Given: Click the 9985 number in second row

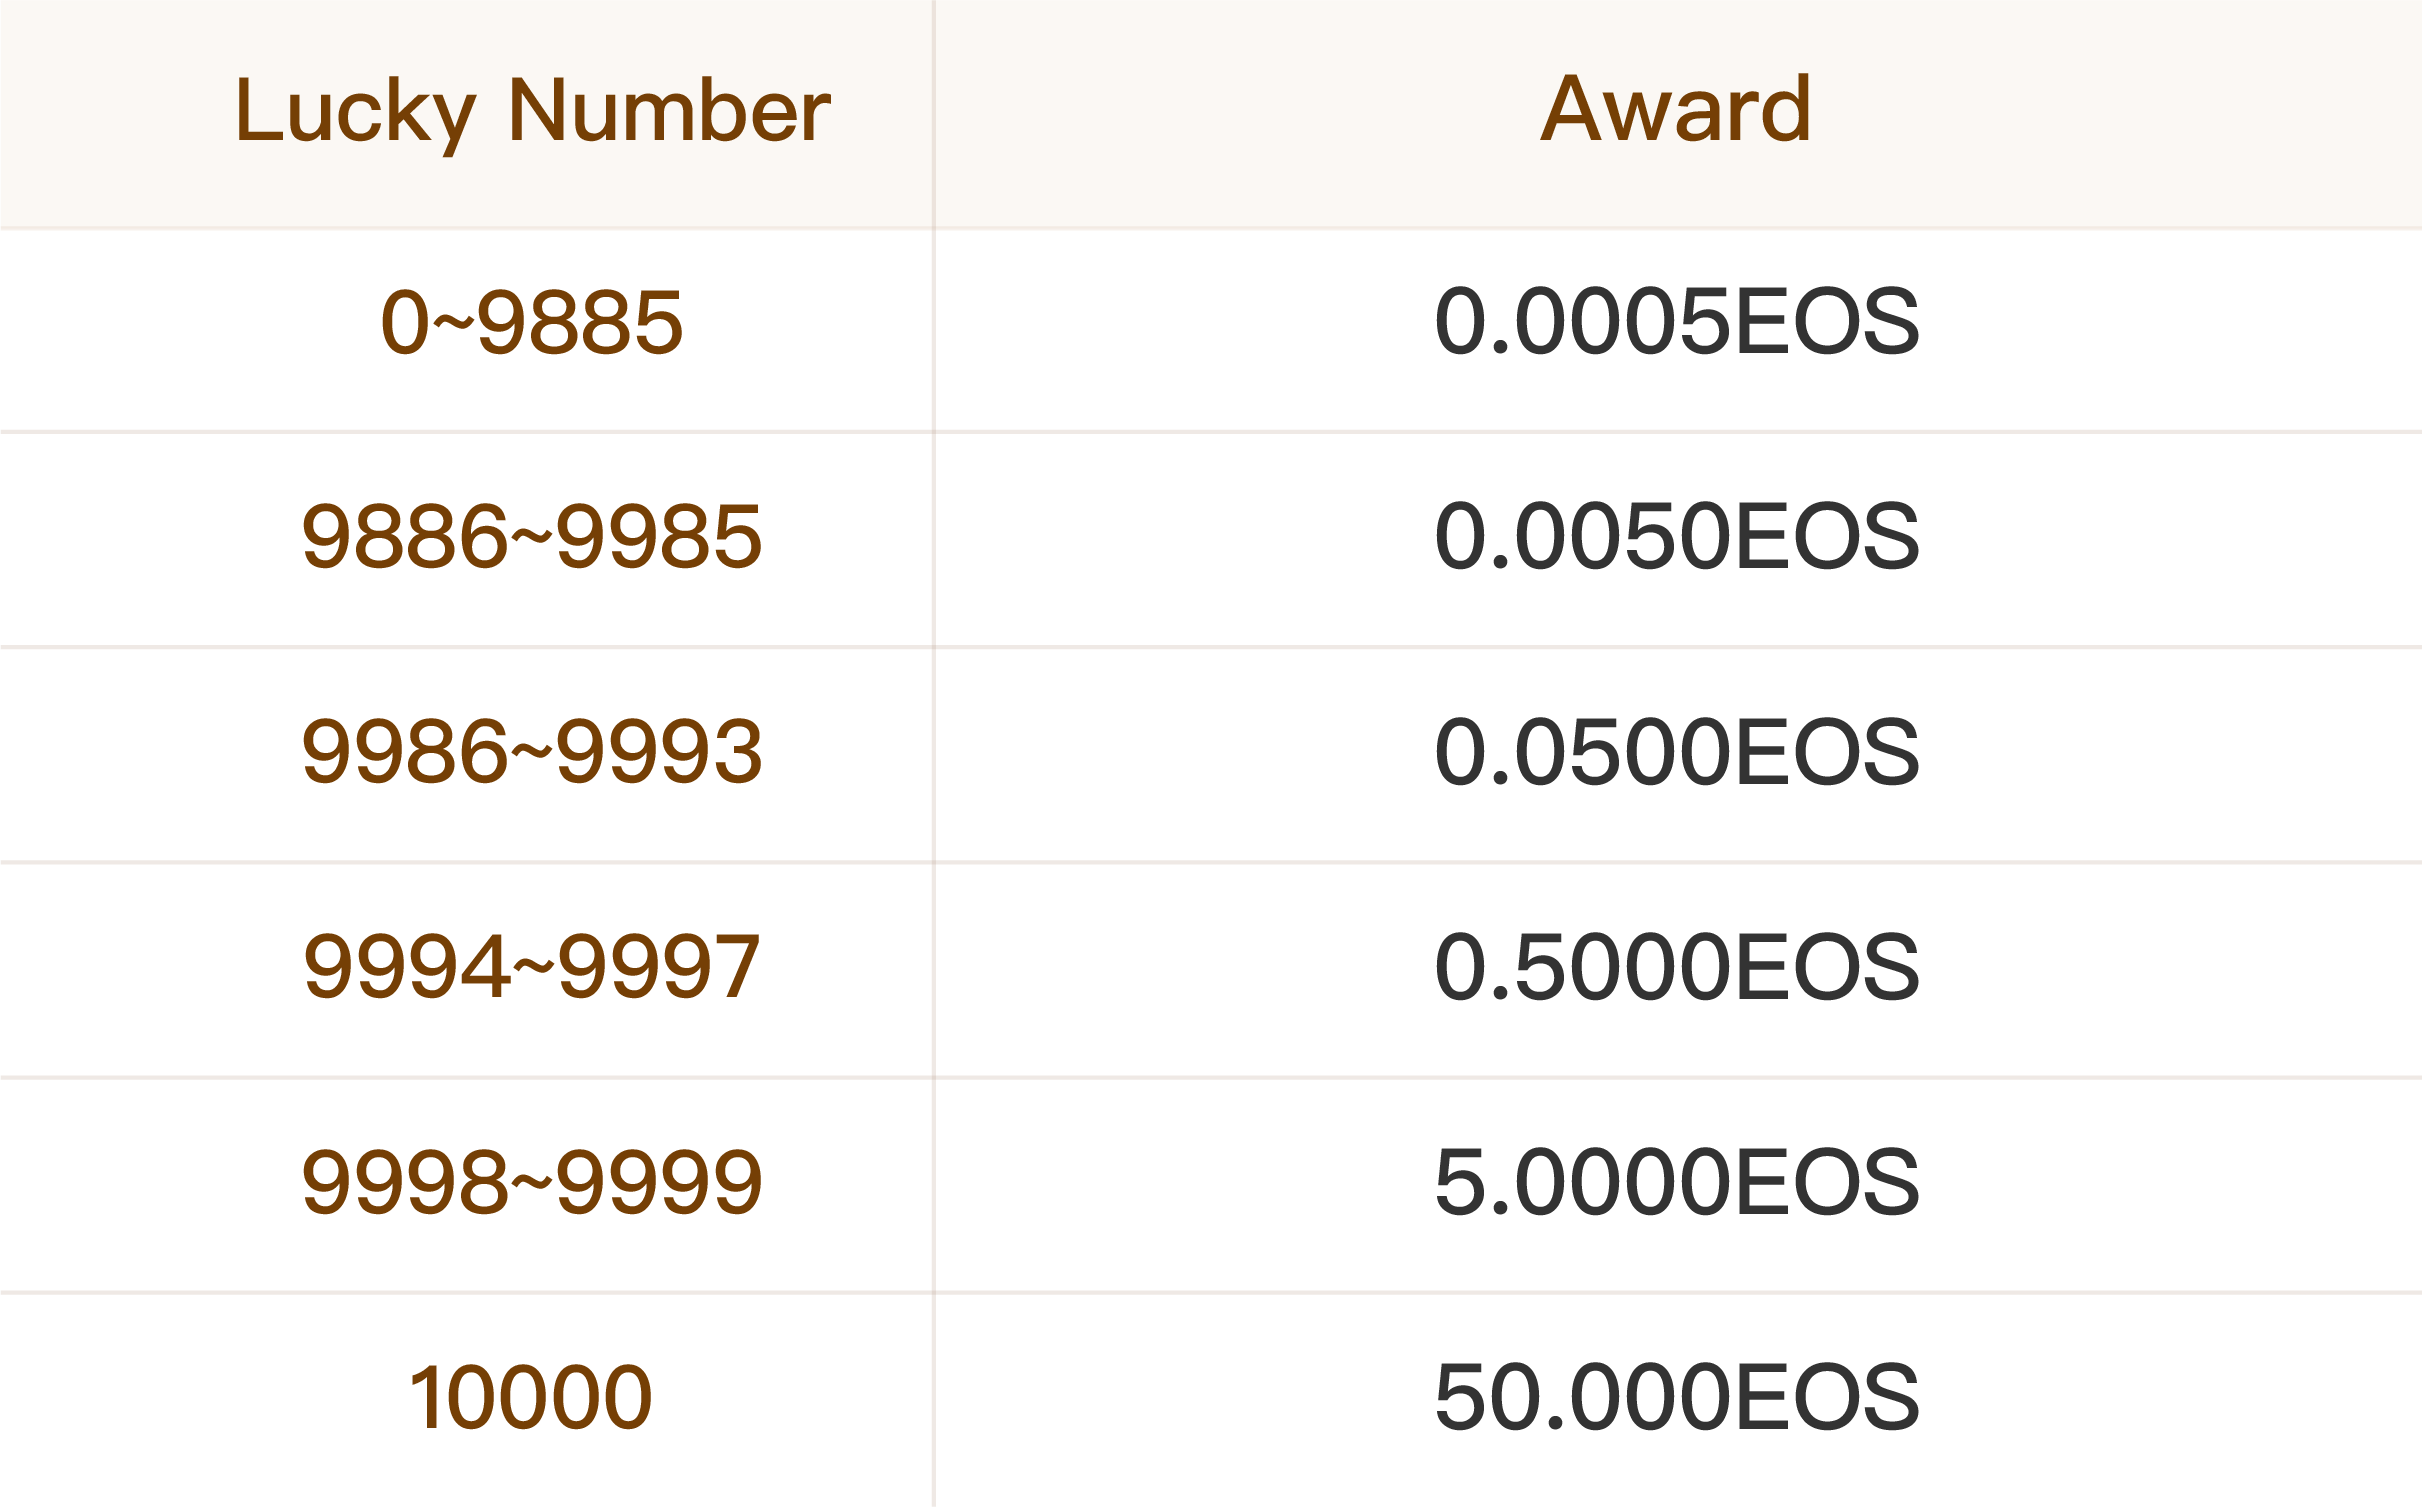Looking at the screenshot, I should [660, 537].
